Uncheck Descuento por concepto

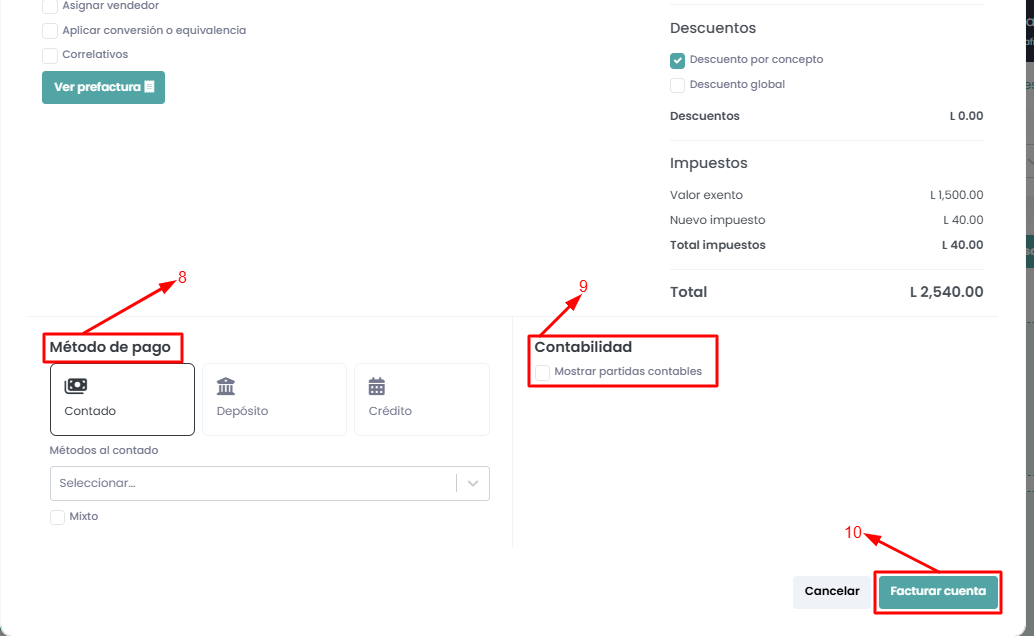coord(678,60)
